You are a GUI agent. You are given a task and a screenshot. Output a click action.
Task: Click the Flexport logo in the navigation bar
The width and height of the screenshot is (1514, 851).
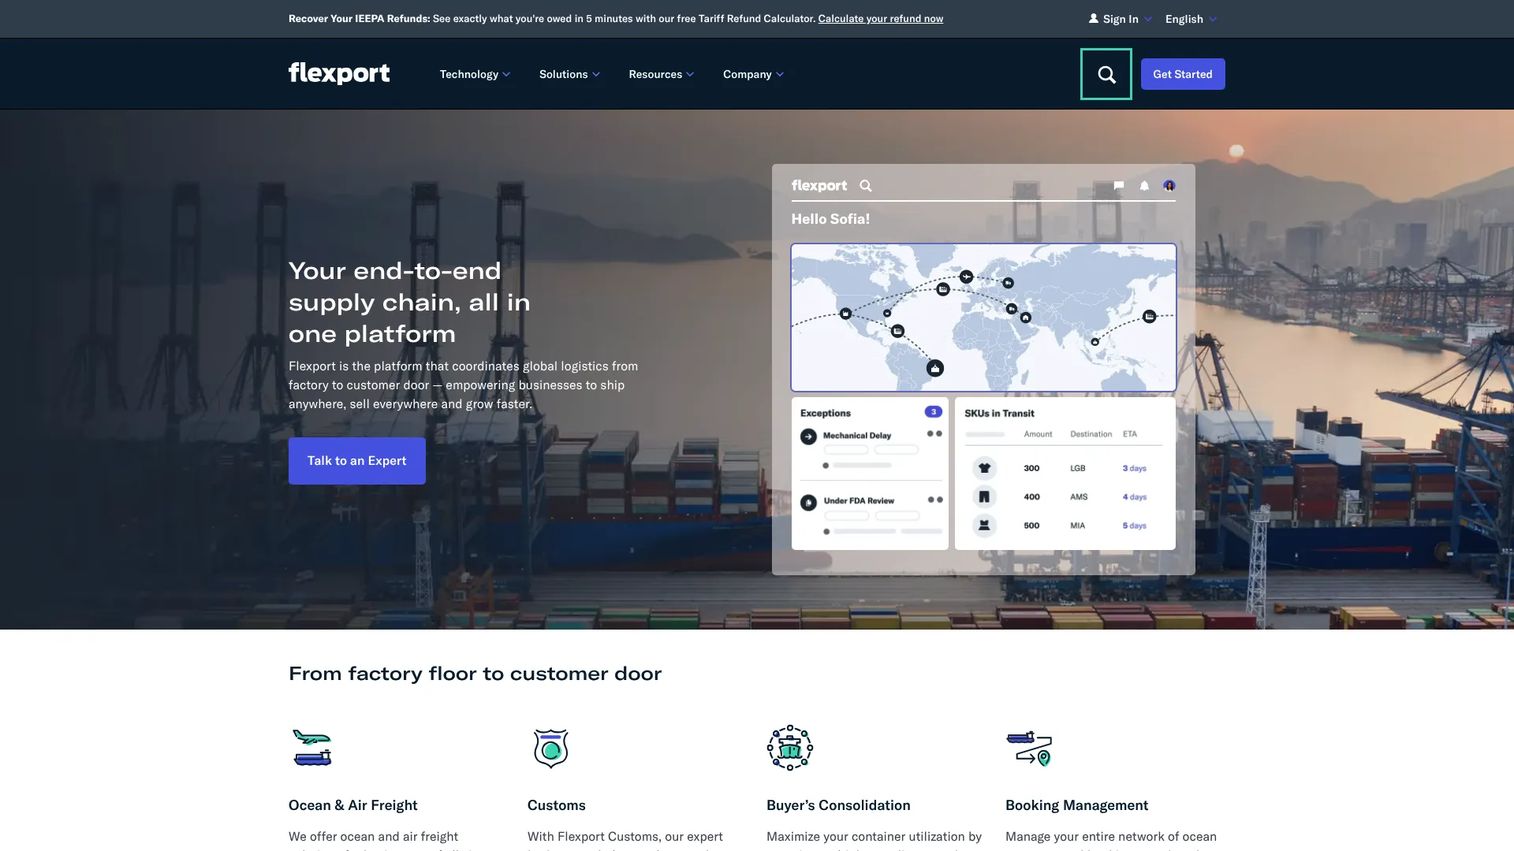[339, 74]
